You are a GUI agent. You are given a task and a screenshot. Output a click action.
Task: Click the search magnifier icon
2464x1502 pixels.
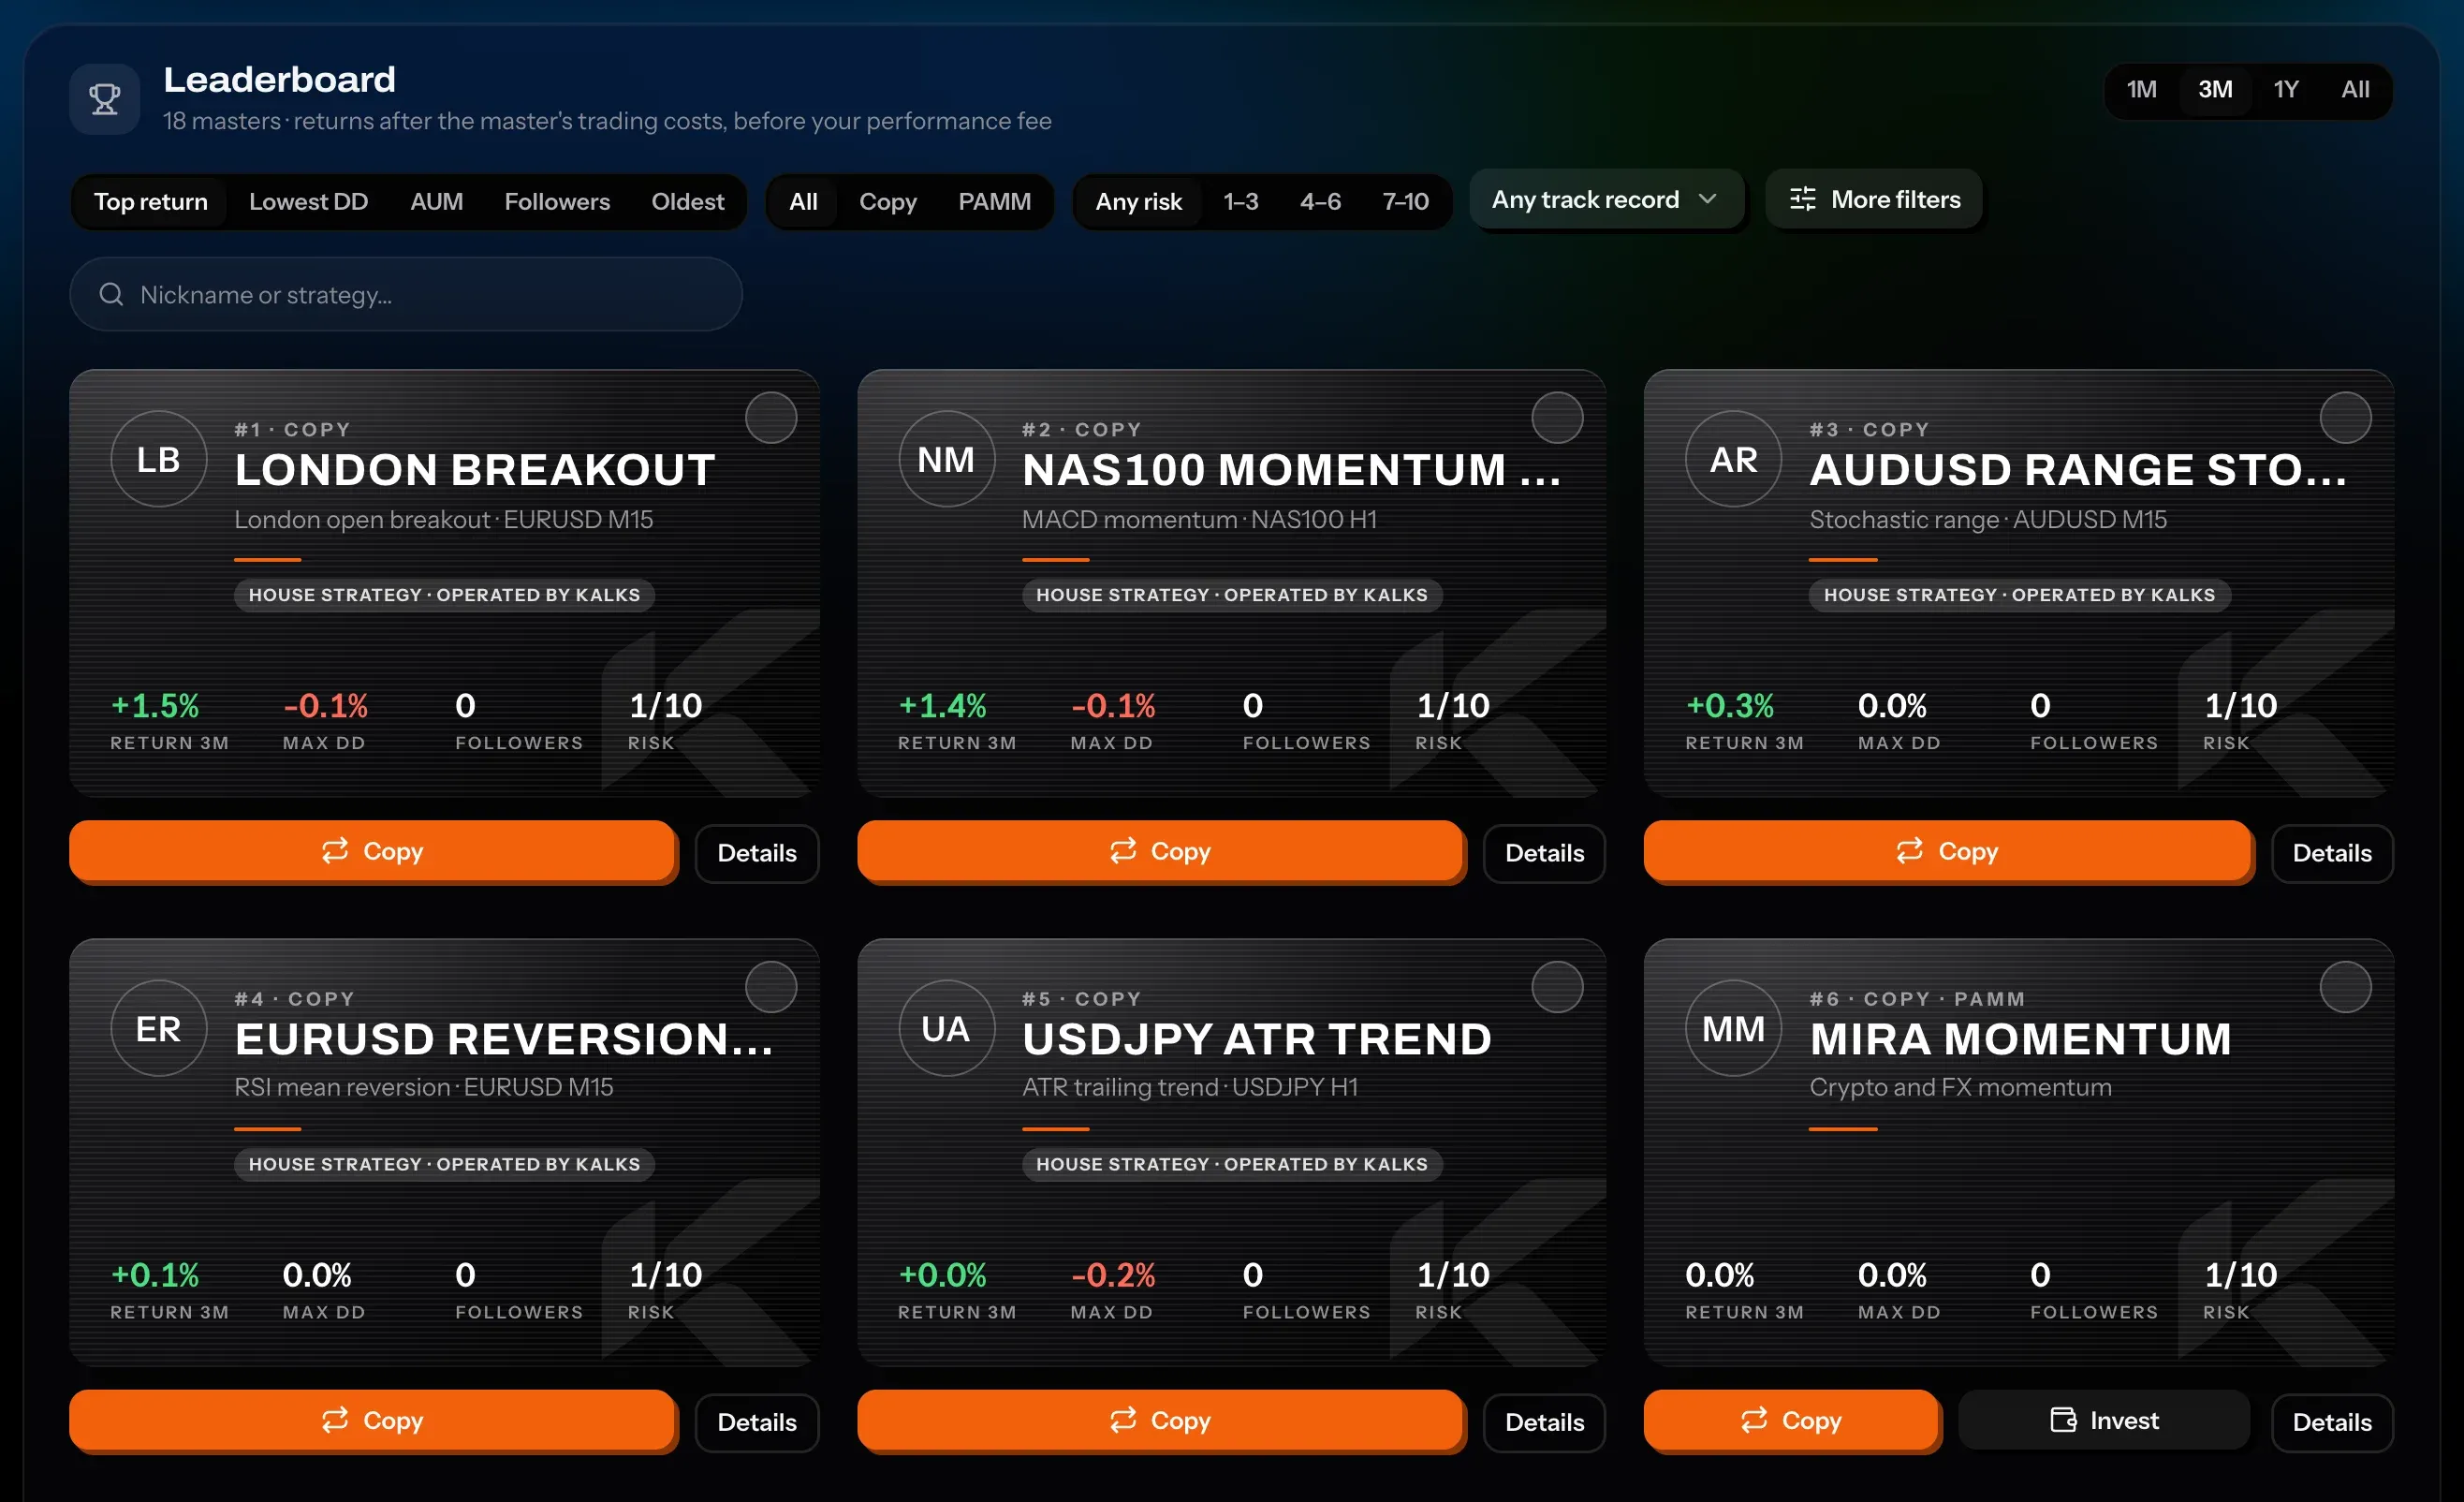(111, 294)
